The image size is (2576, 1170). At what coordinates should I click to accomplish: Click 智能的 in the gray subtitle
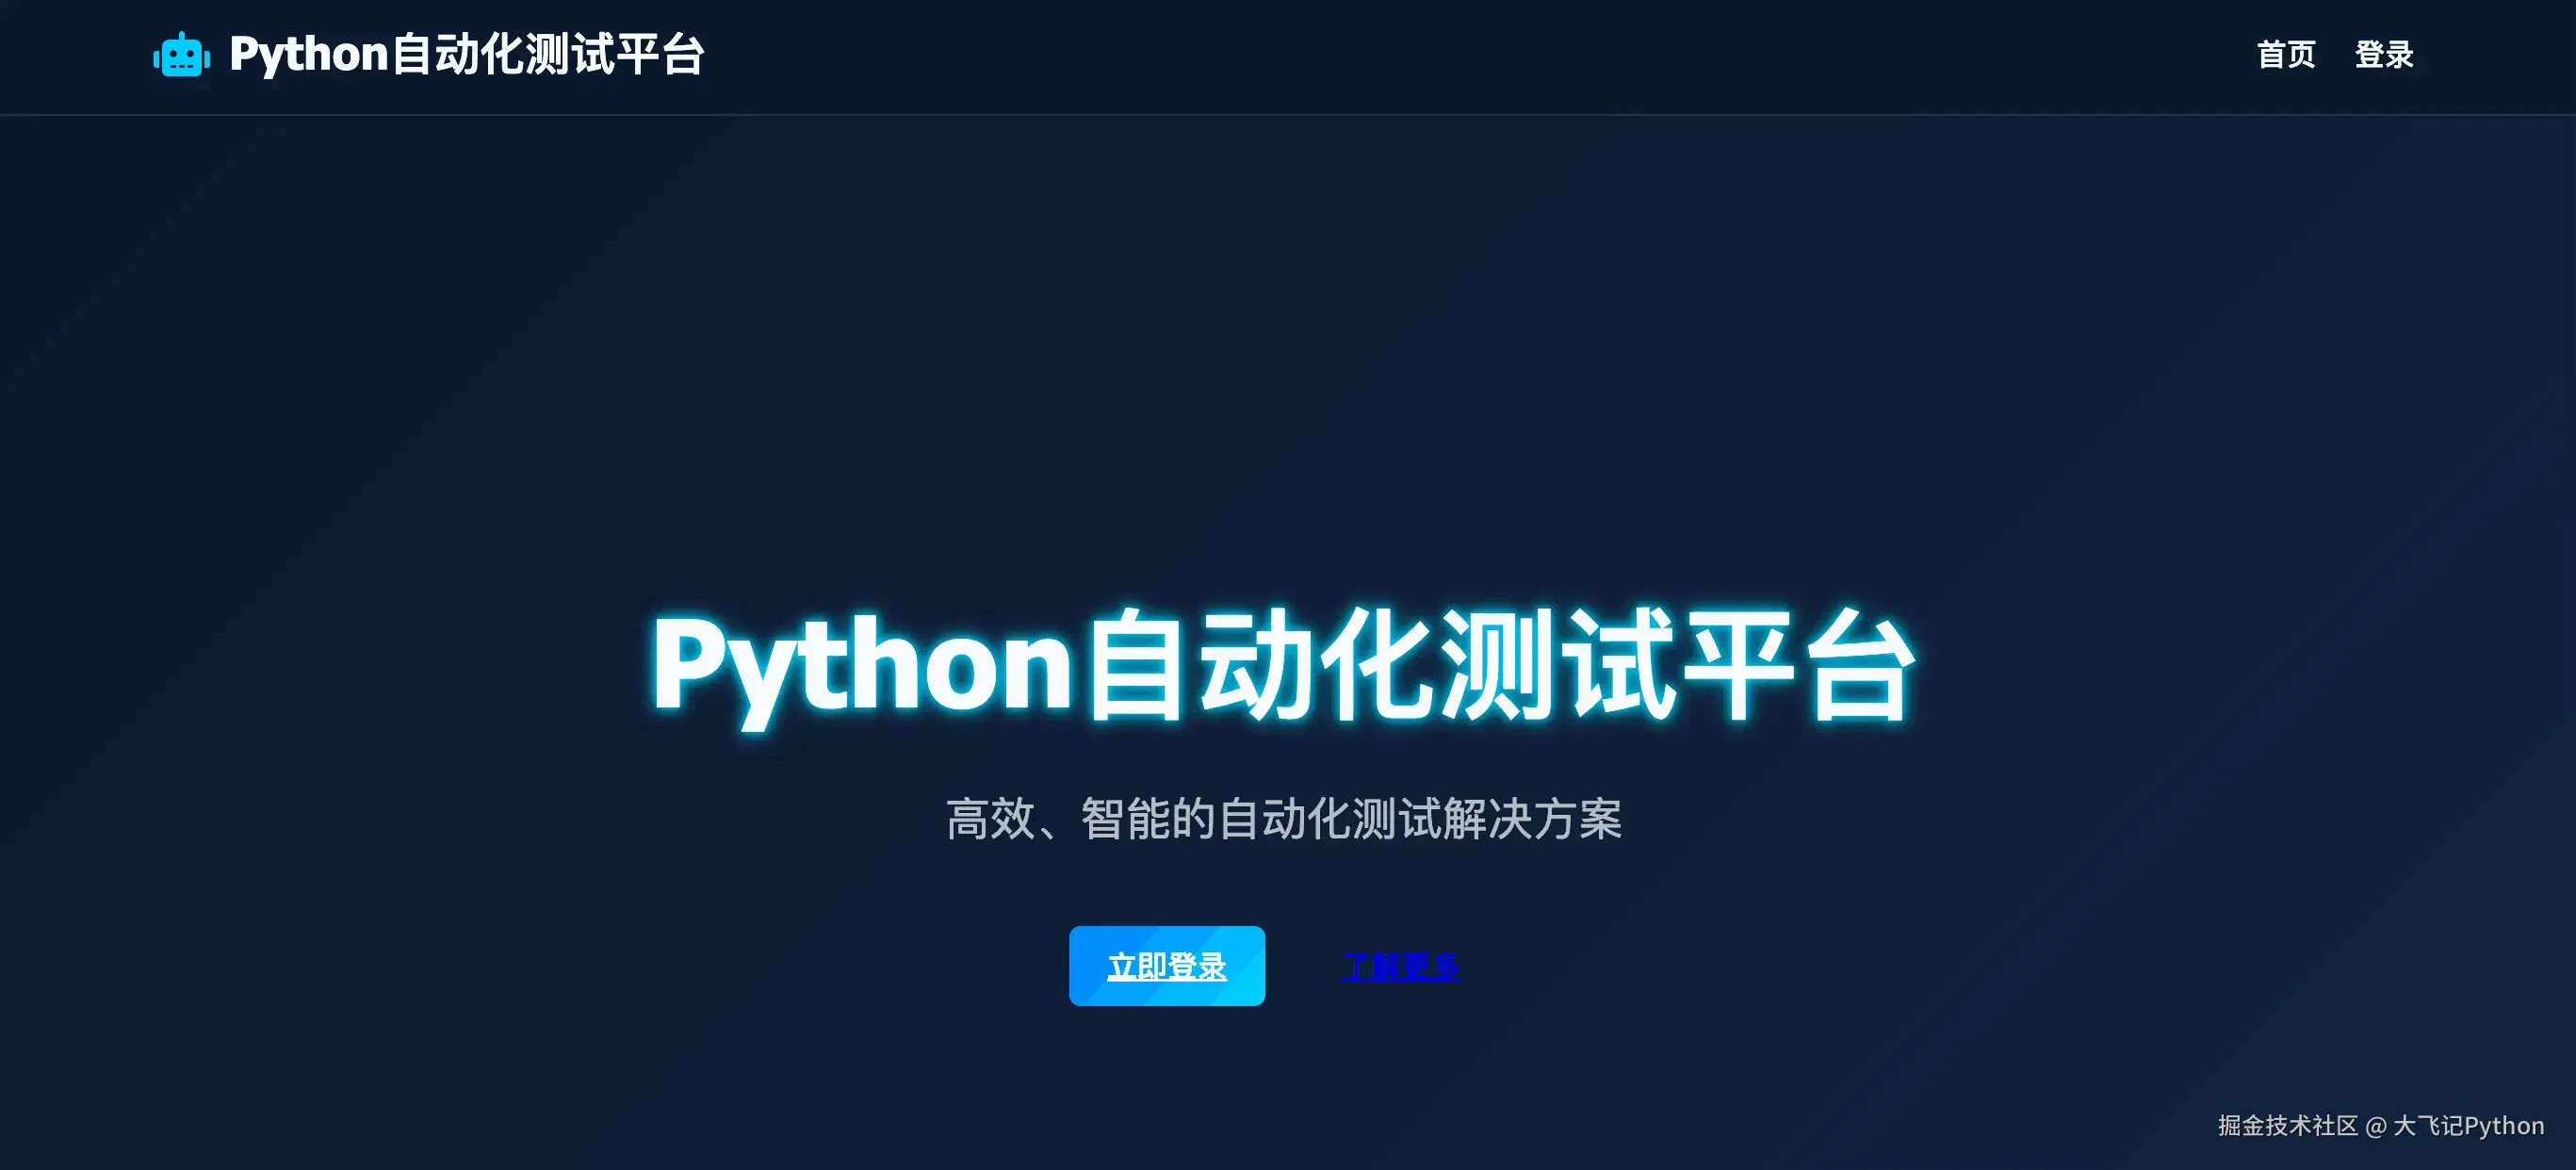[x=1148, y=819]
